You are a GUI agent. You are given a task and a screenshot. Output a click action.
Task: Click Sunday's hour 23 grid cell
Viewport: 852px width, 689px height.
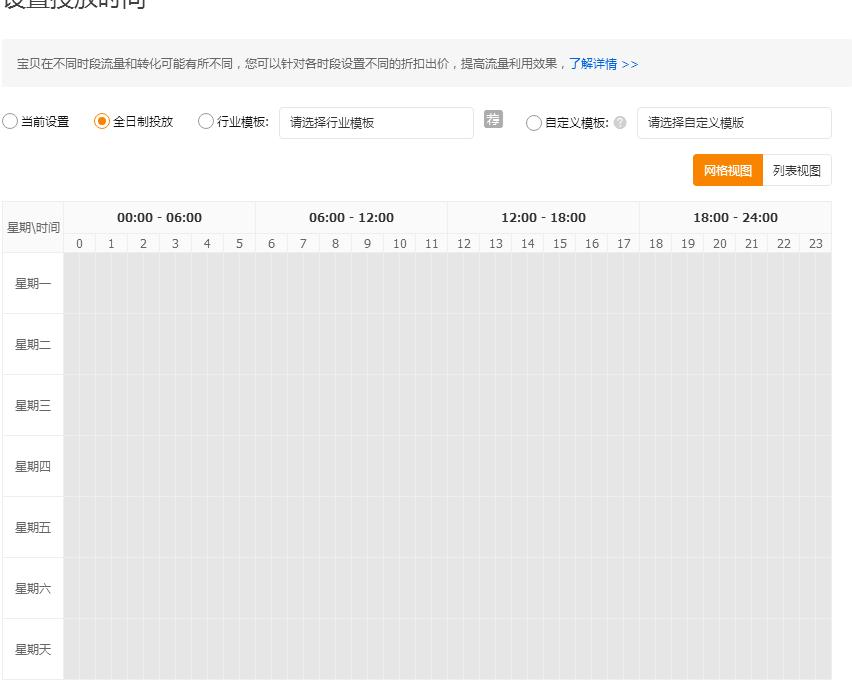pos(815,649)
